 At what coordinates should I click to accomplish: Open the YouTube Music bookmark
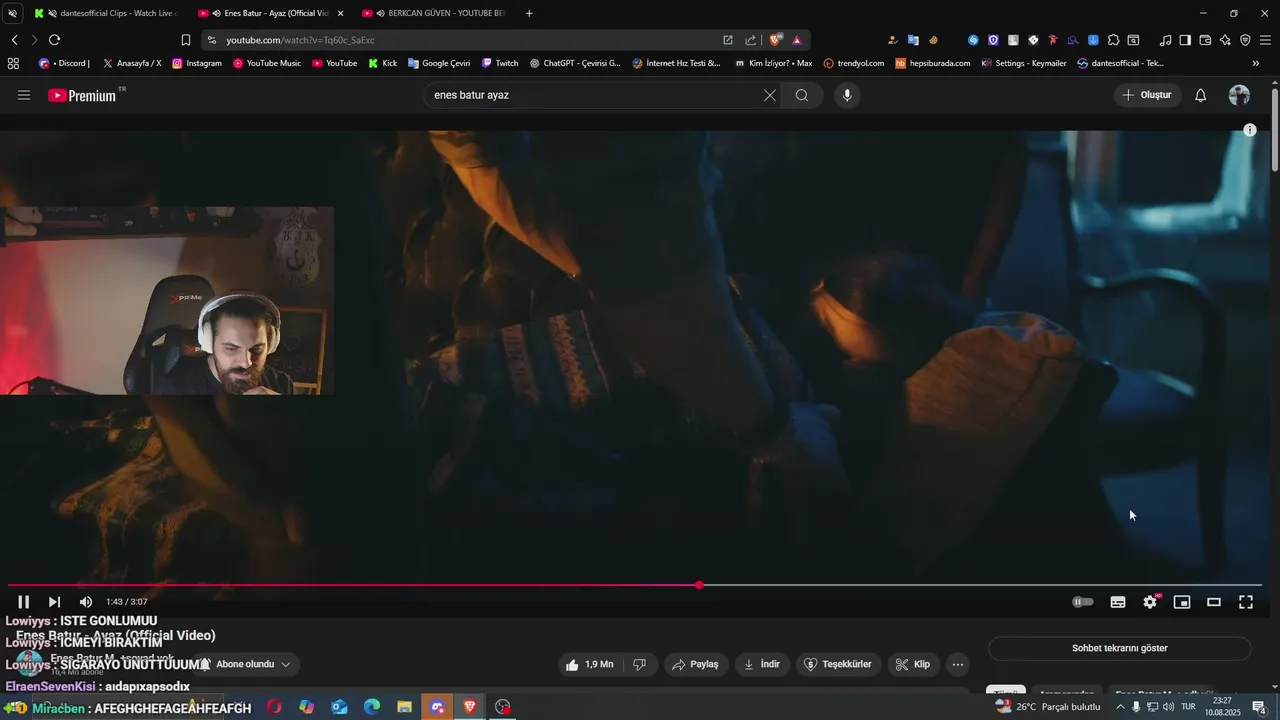[x=267, y=63]
